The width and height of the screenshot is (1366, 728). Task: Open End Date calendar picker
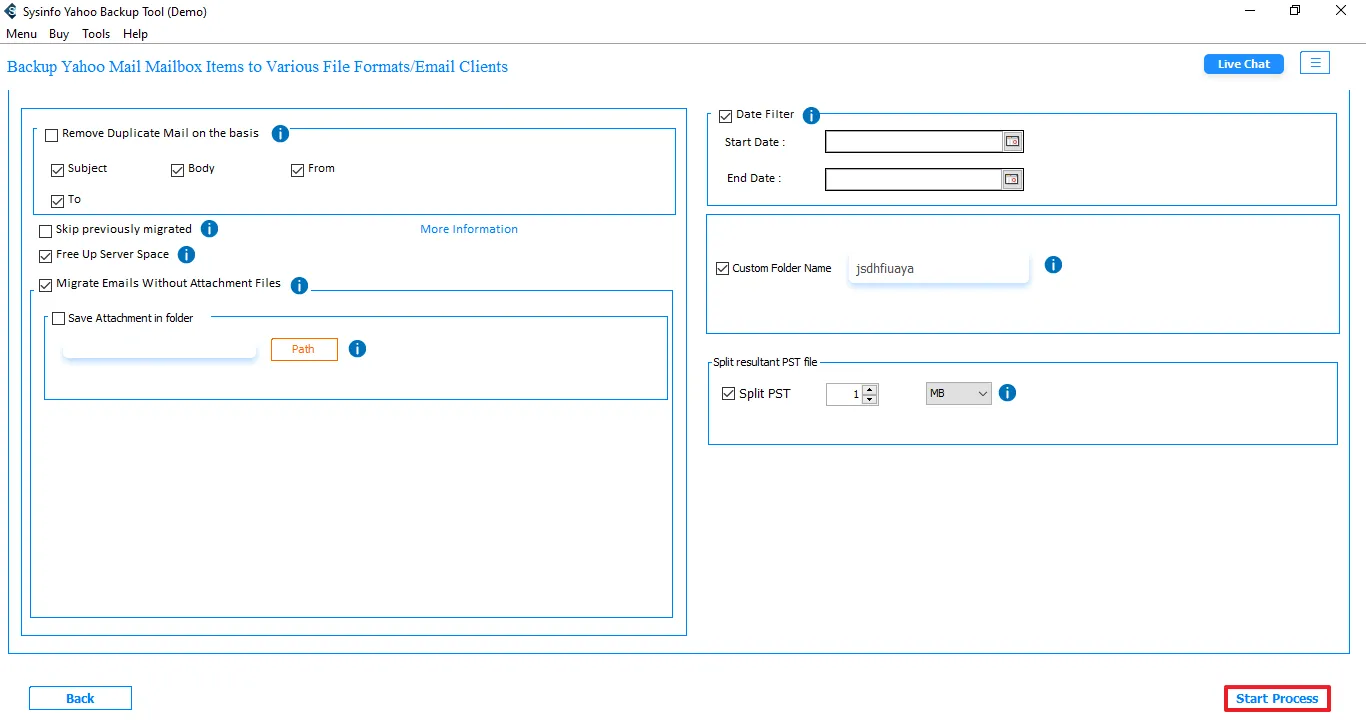click(x=1012, y=179)
